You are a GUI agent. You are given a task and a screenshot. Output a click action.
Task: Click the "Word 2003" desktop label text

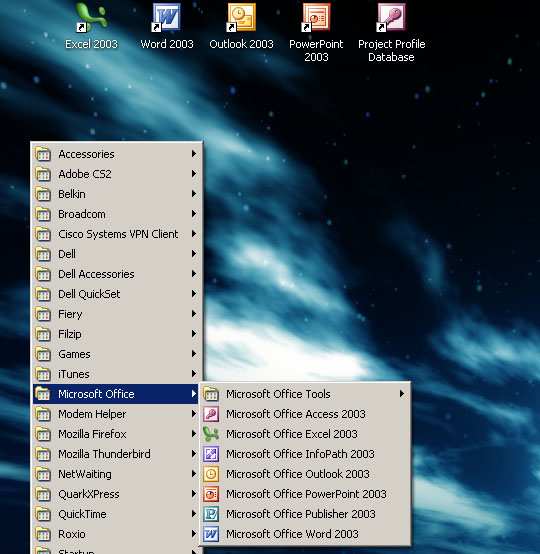click(x=167, y=44)
